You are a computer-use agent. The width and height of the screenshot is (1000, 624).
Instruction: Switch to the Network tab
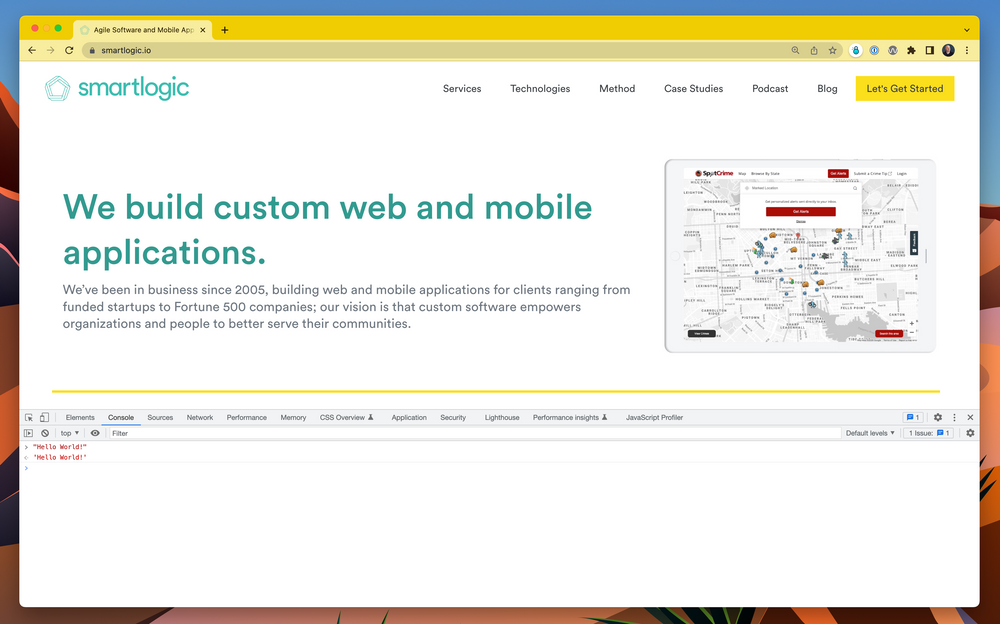pos(200,417)
